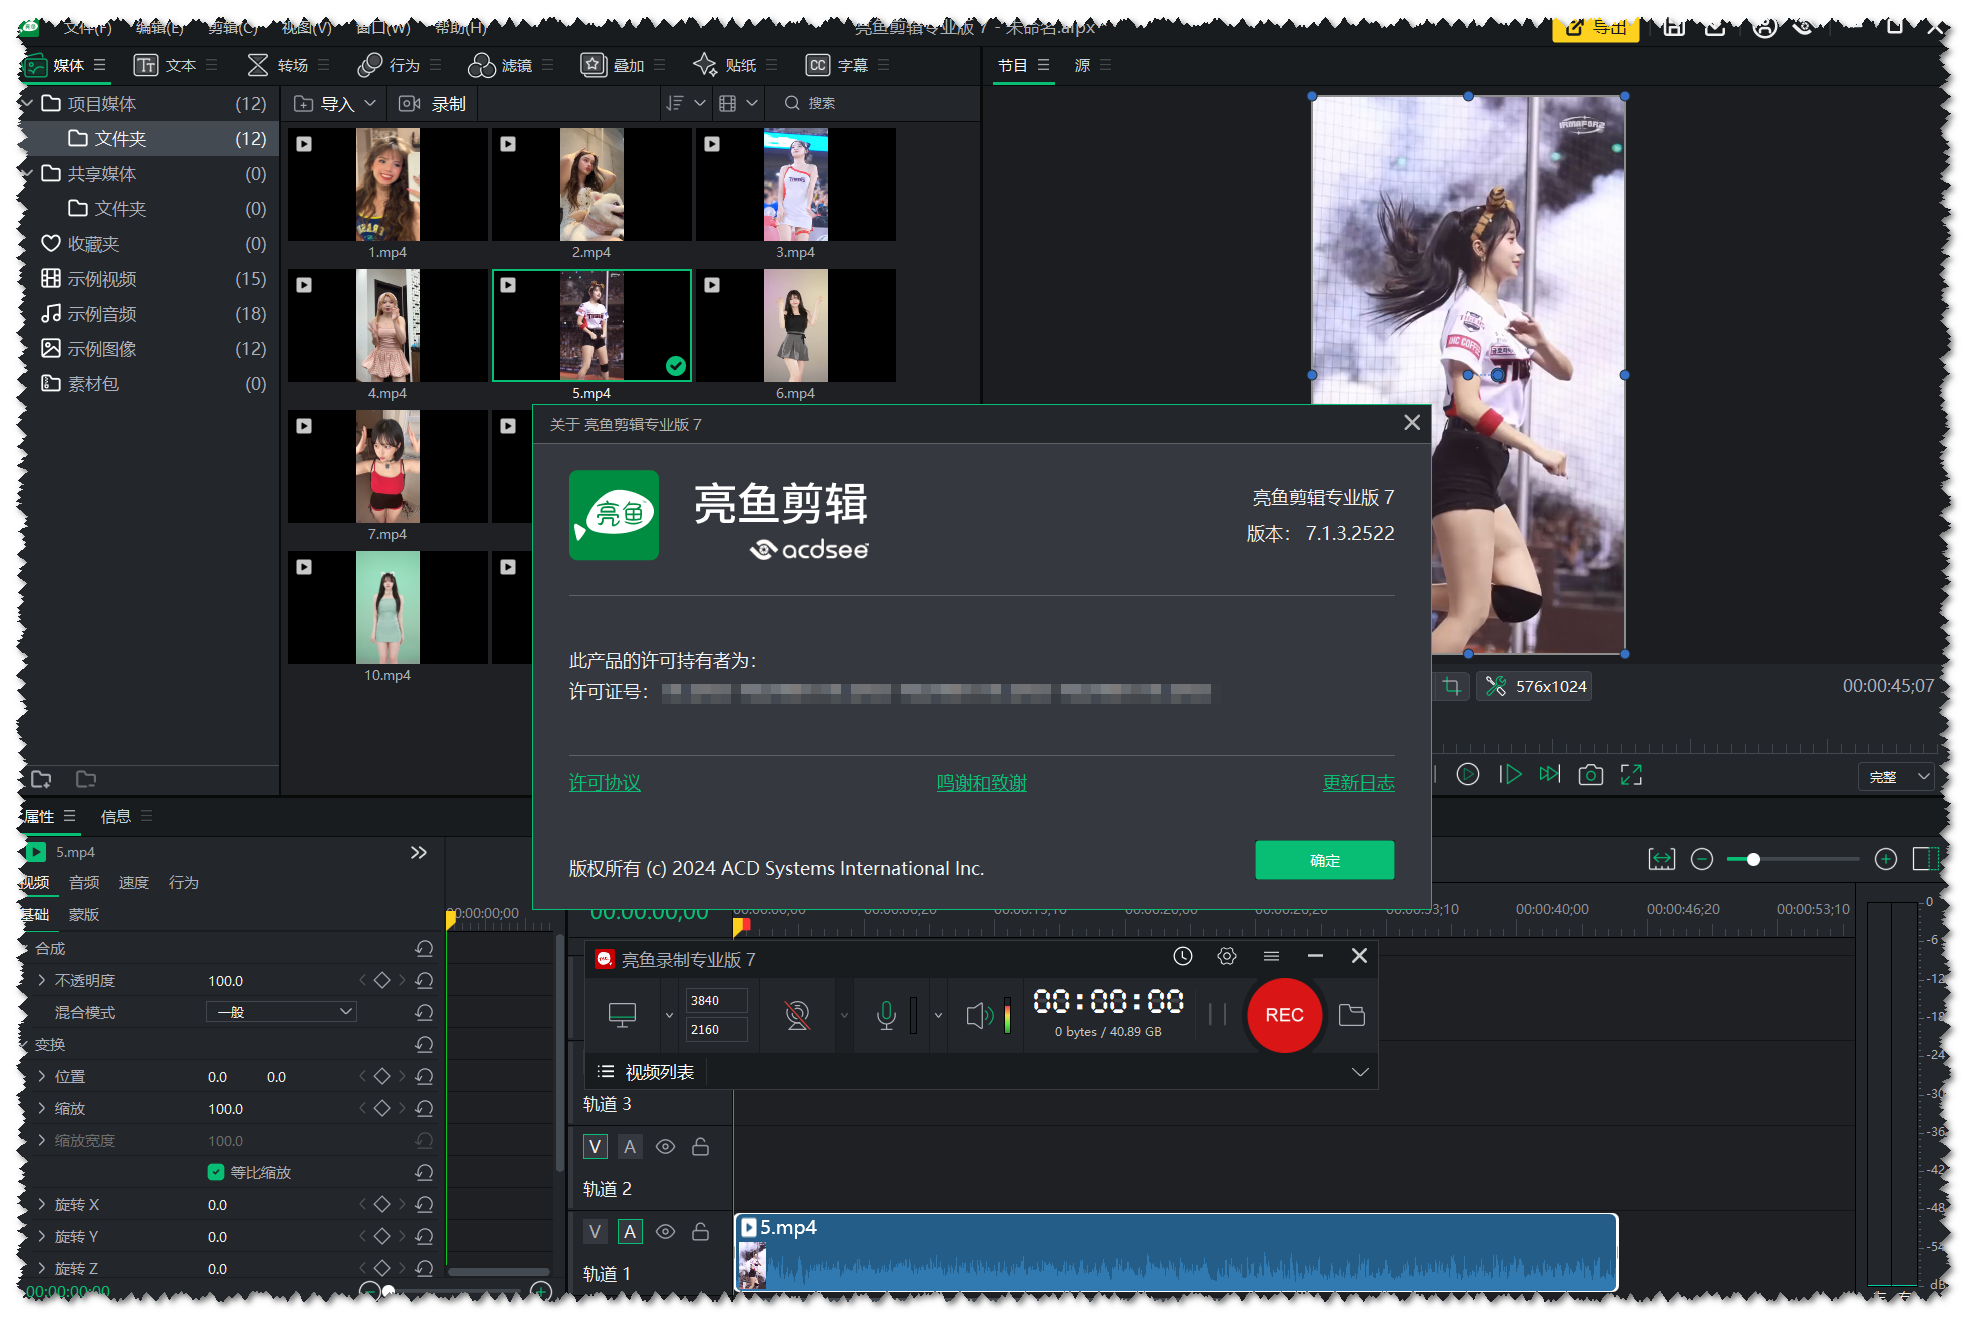Image resolution: width=1968 pixels, height=1319 pixels.
Task: Open the 字幕 subtitles tab
Action: coord(837,65)
